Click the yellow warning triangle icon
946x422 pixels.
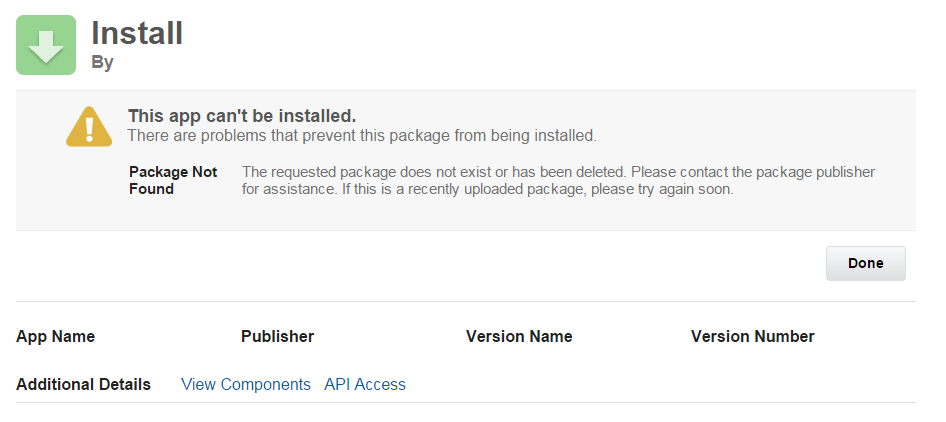coord(89,127)
